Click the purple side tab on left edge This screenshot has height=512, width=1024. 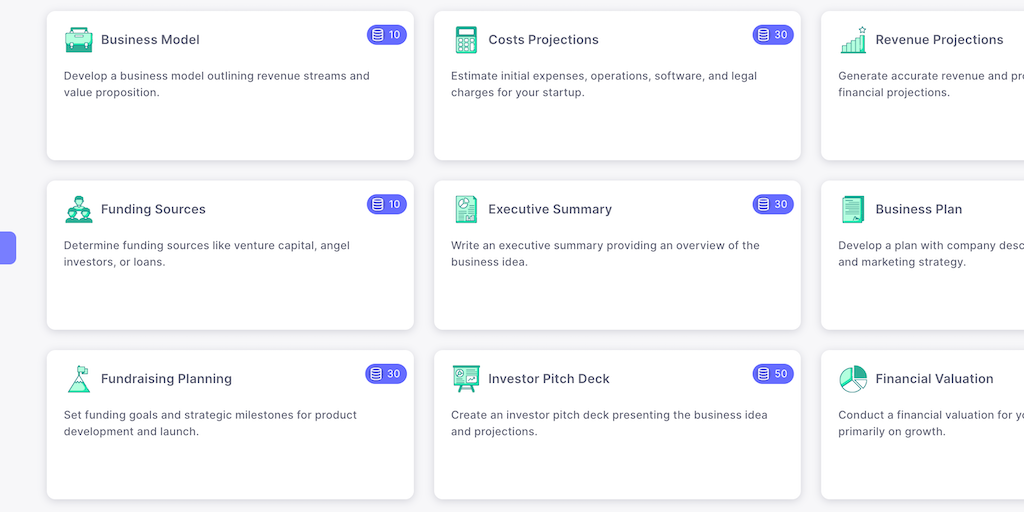pos(7,248)
